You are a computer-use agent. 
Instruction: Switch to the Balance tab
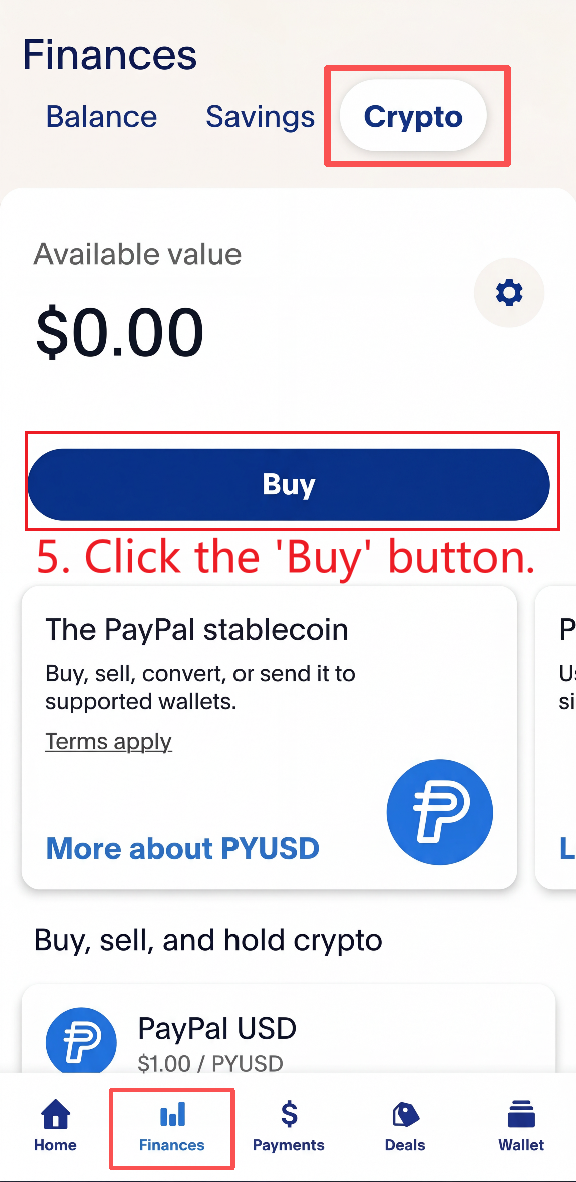(102, 117)
